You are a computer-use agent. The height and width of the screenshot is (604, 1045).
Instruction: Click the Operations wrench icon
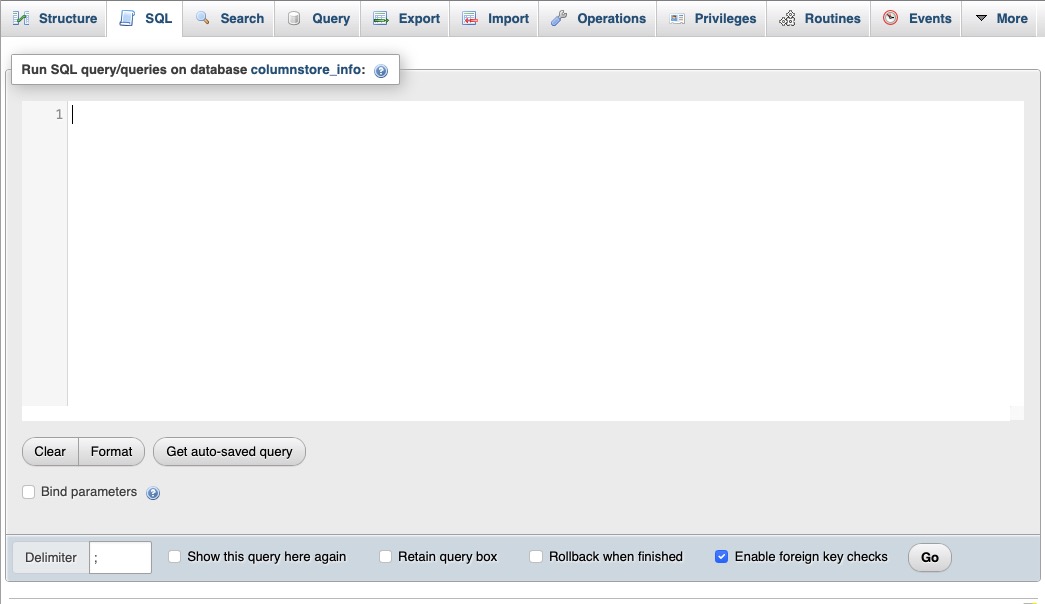tap(561, 18)
